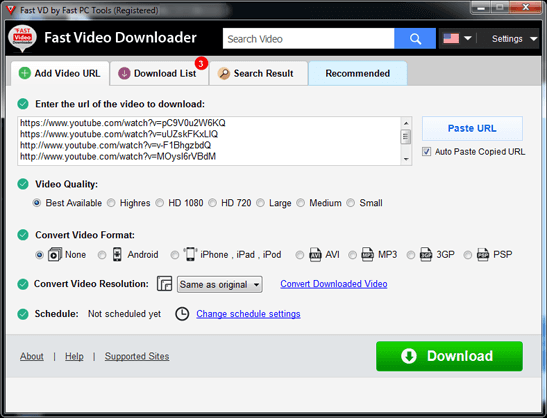Select Best Available video quality

tap(37, 203)
